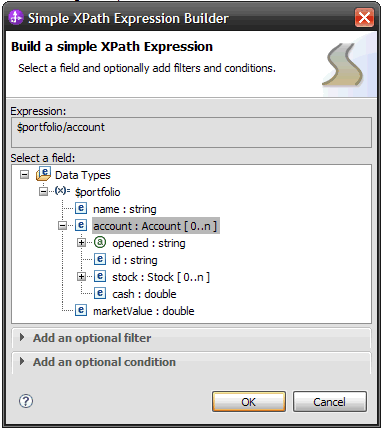This screenshot has height=429, width=382.
Task: Collapse the Data Types tree node
Action: 24,175
